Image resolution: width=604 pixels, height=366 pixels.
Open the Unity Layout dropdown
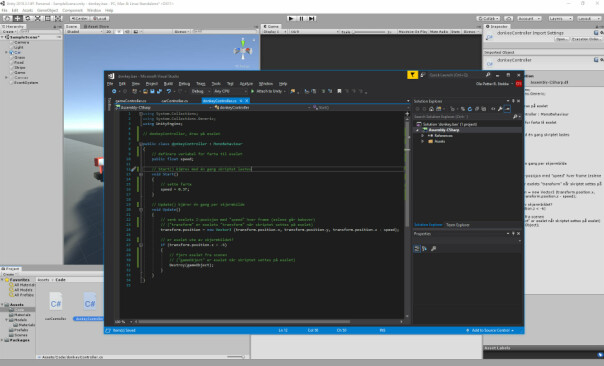click(x=589, y=18)
